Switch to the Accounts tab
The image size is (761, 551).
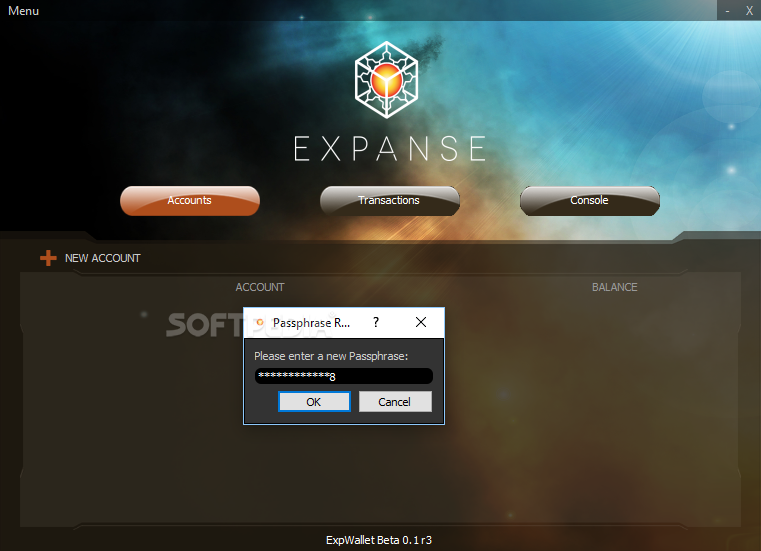coord(190,200)
